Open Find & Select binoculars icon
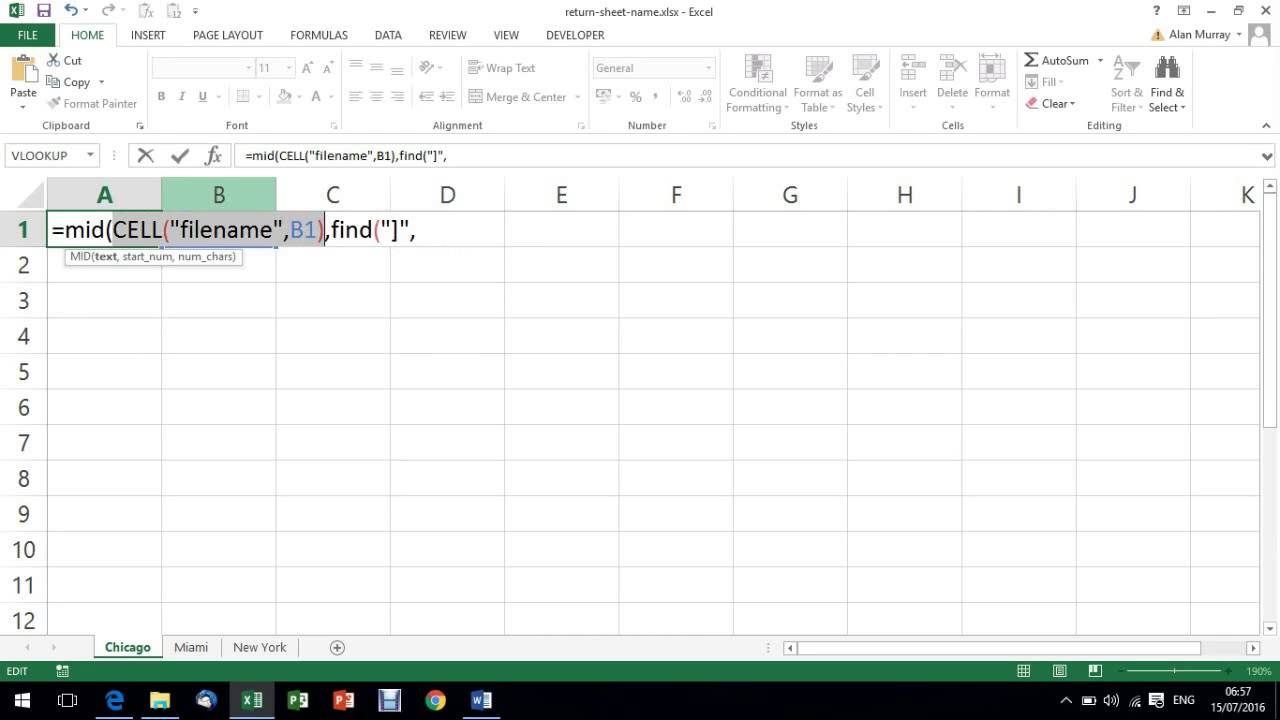The image size is (1280, 720). [1167, 69]
